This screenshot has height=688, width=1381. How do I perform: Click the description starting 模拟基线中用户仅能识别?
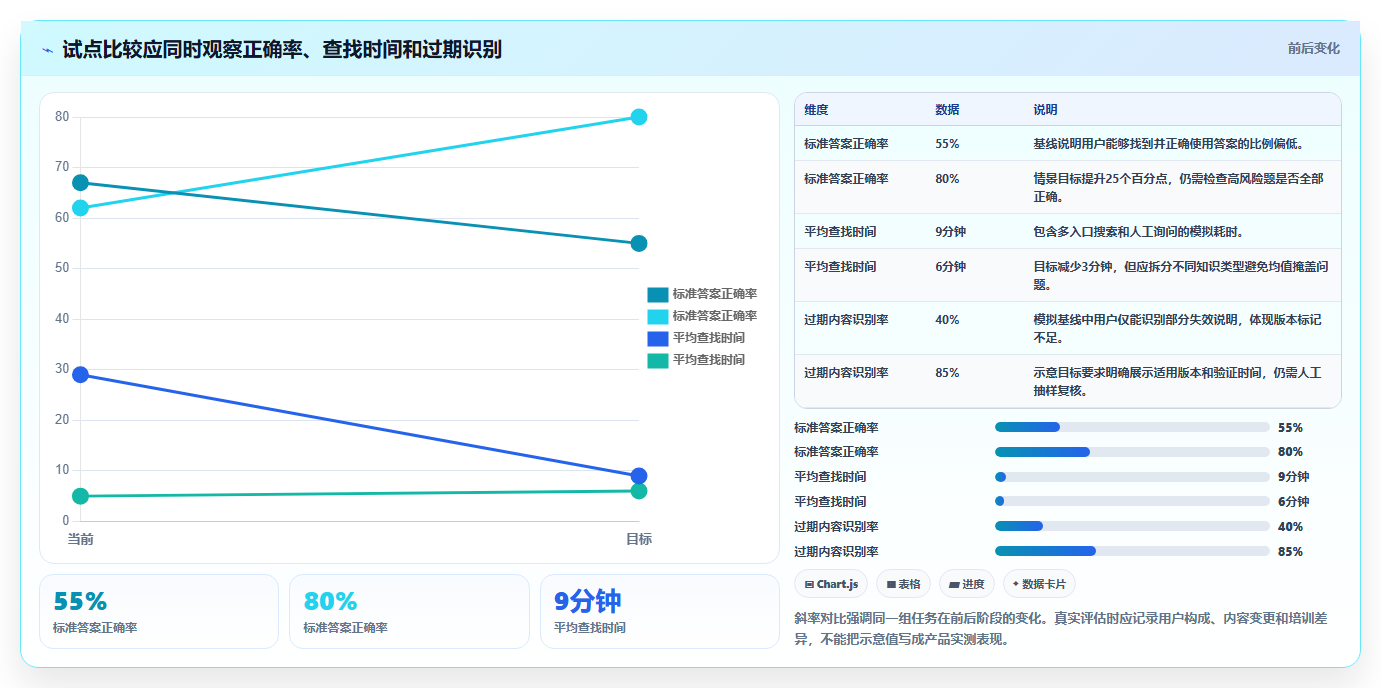(1177, 329)
